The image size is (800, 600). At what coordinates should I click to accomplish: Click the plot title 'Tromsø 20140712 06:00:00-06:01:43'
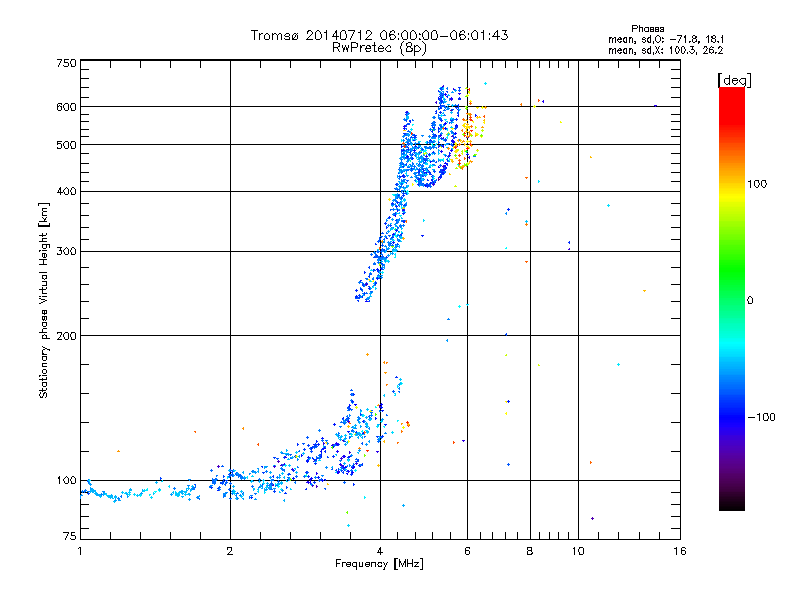[x=379, y=35]
